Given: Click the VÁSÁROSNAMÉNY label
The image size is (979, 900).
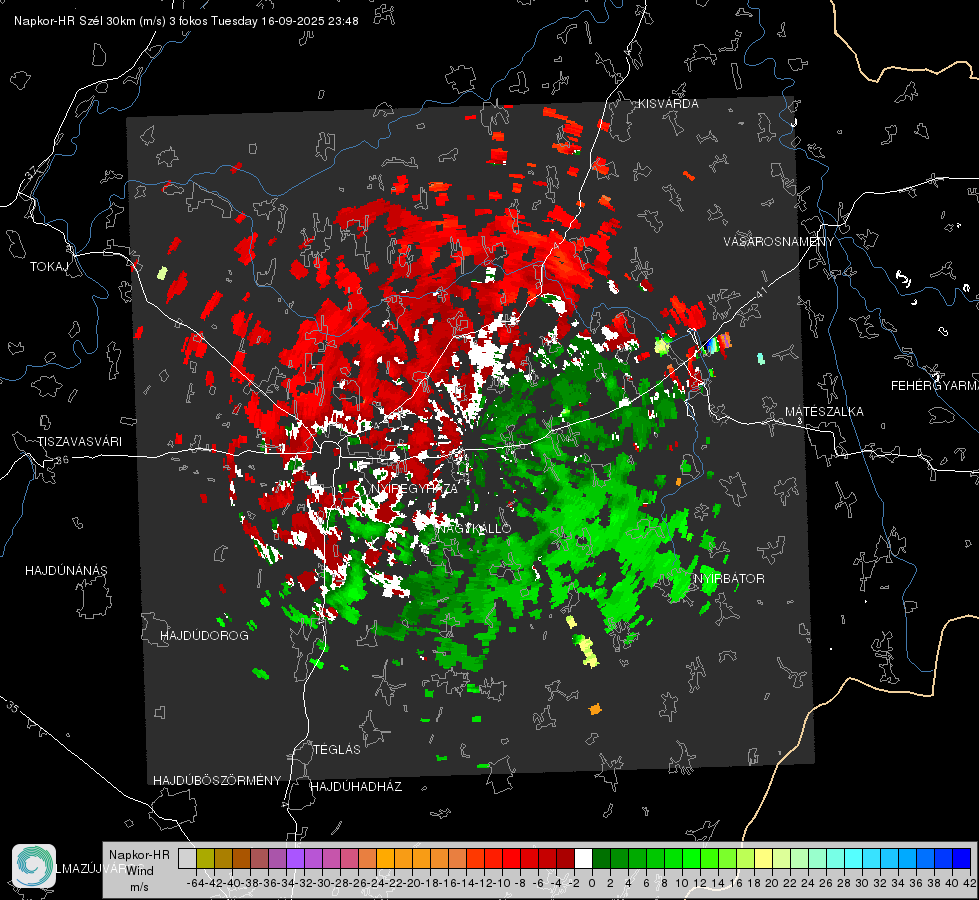Looking at the screenshot, I should click(779, 242).
